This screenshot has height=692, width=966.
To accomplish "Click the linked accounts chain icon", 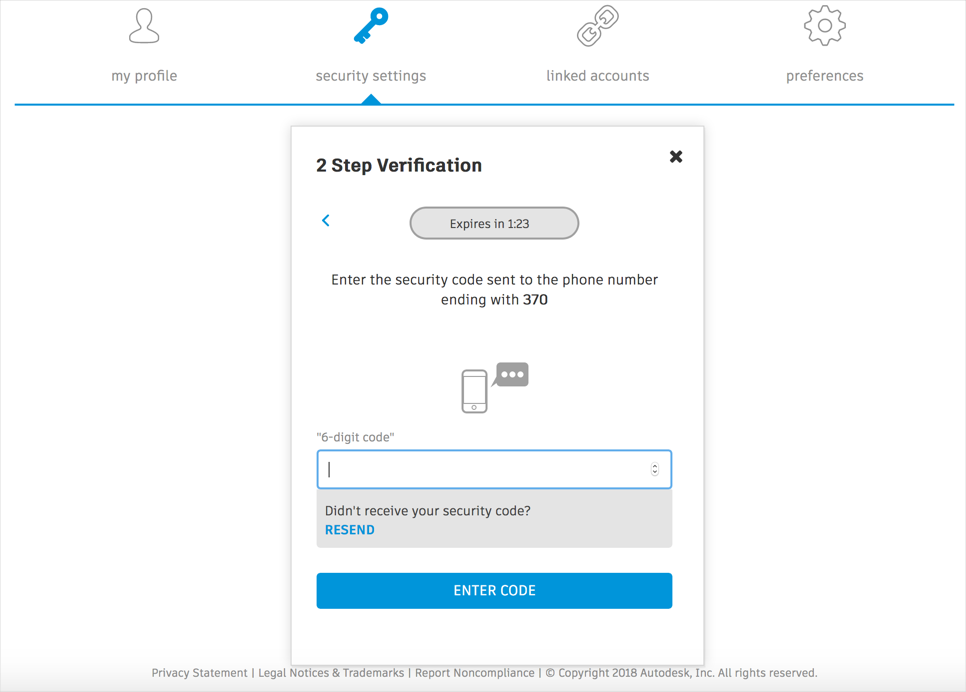I will tap(598, 27).
